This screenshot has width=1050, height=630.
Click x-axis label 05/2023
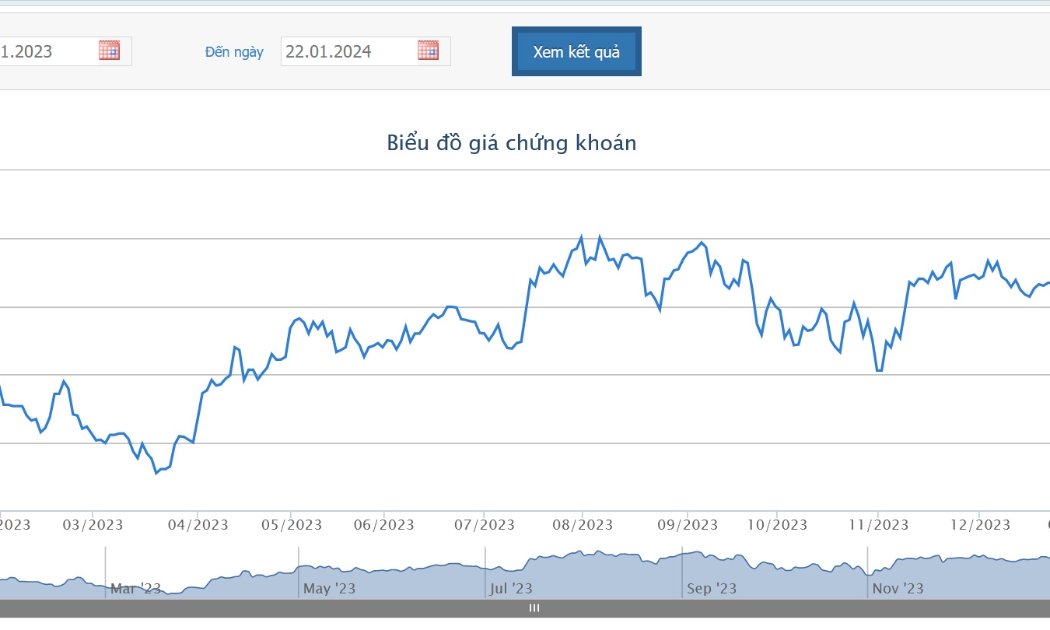pos(291,525)
